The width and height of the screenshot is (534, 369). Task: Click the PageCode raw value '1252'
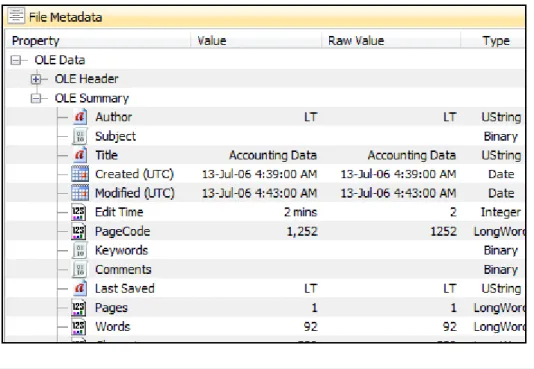coord(443,231)
